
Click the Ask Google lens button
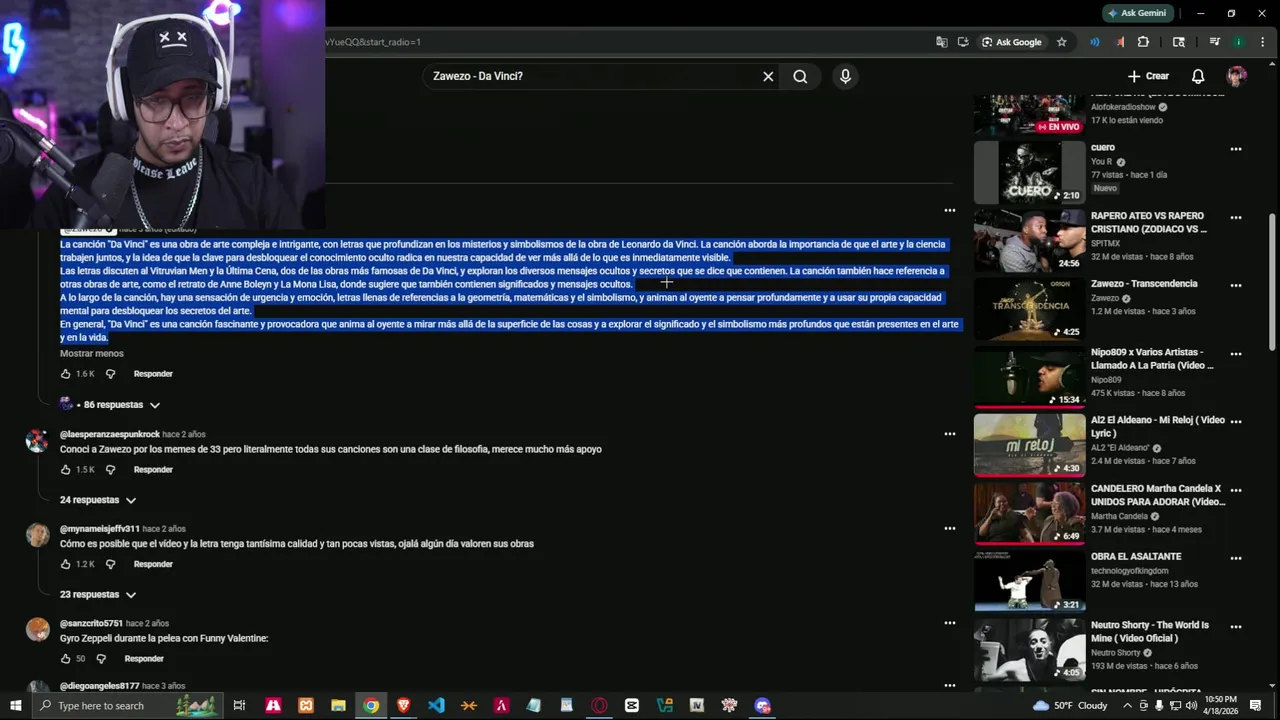pyautogui.click(x=1012, y=42)
